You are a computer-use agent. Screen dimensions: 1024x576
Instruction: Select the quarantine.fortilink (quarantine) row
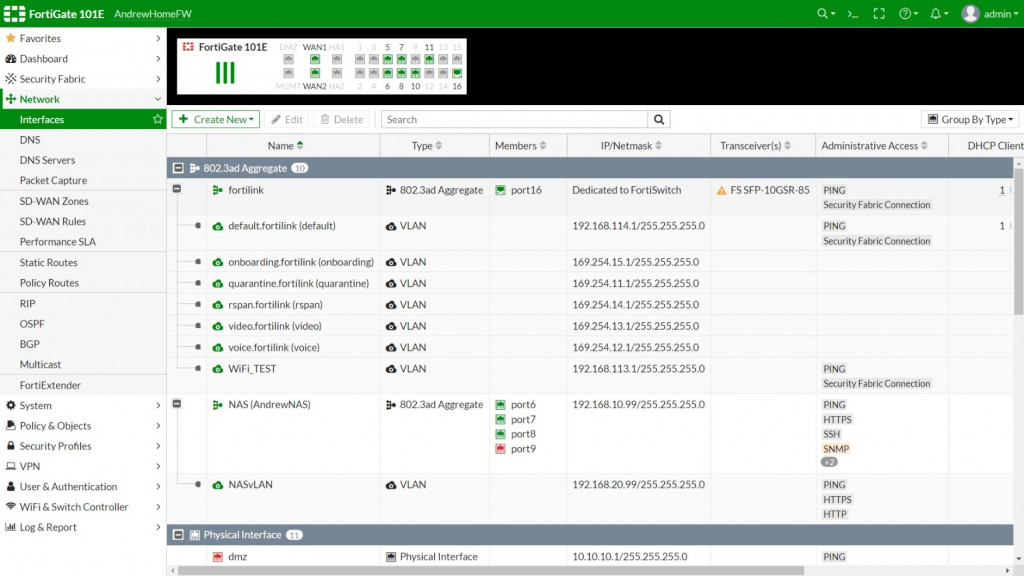click(590, 283)
